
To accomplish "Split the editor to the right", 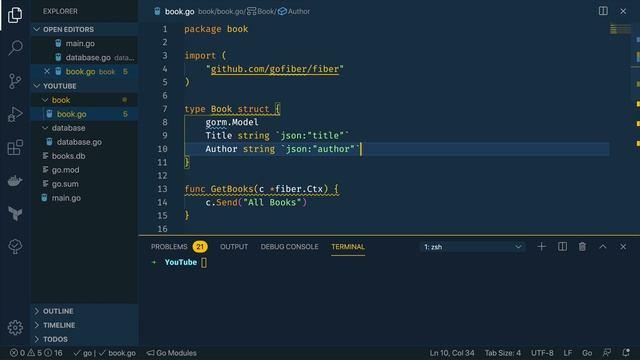I will click(603, 11).
